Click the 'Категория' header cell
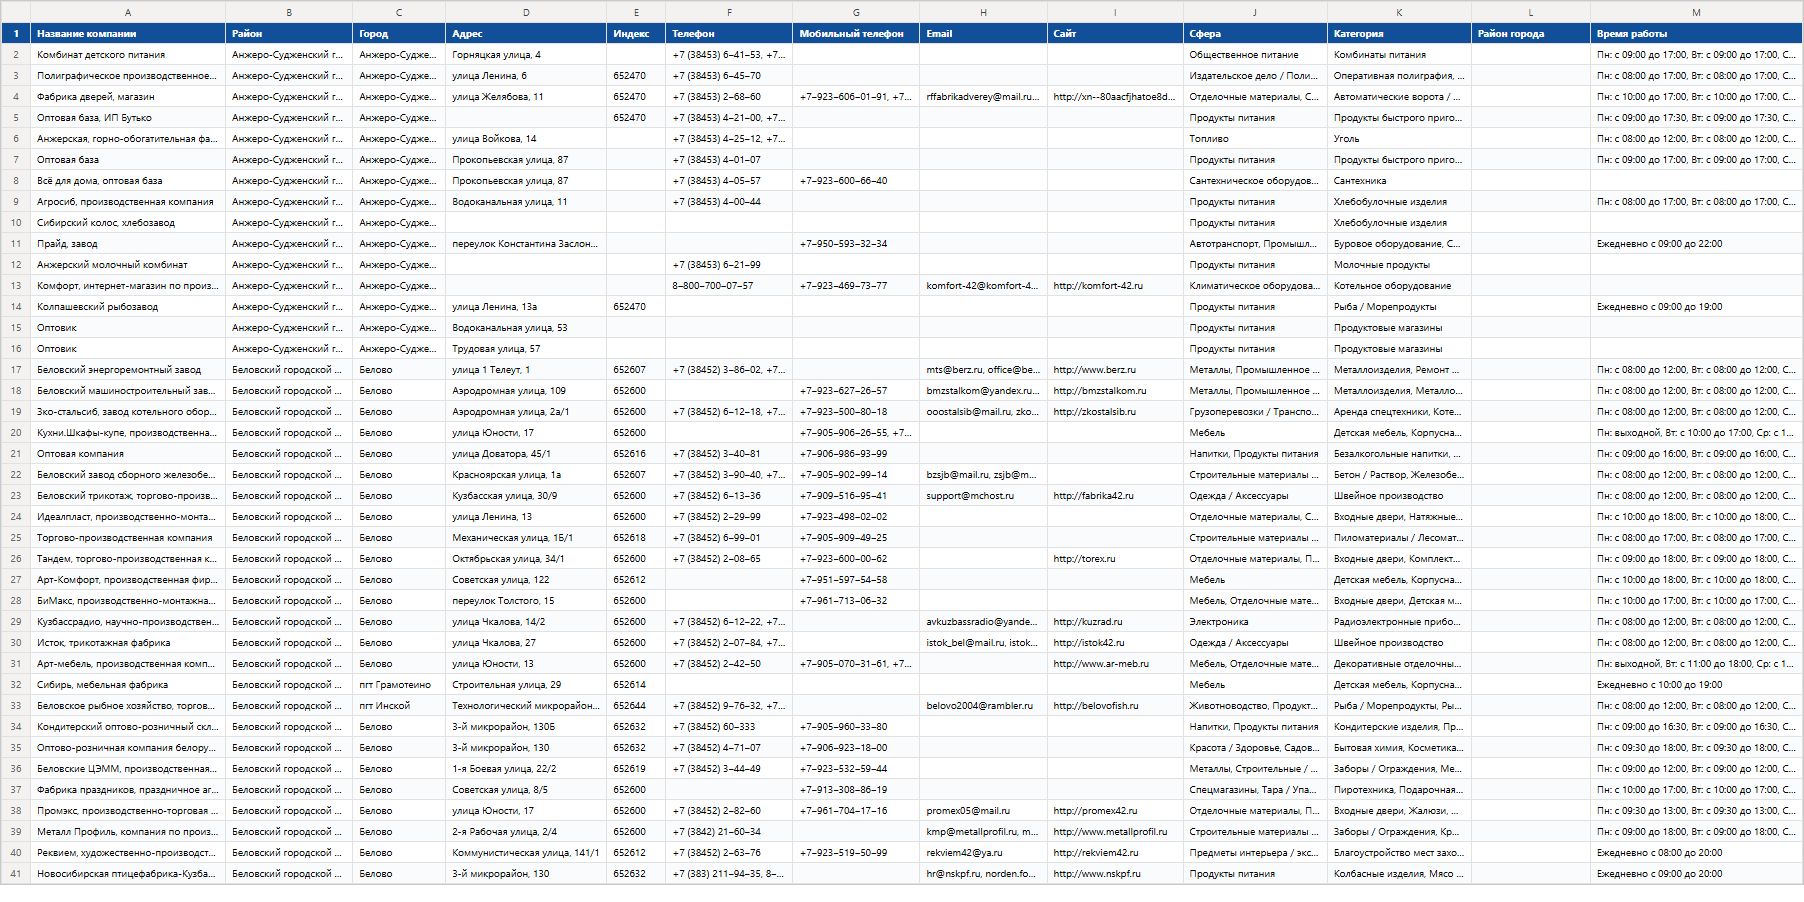This screenshot has height=902, width=1804. coord(1399,34)
